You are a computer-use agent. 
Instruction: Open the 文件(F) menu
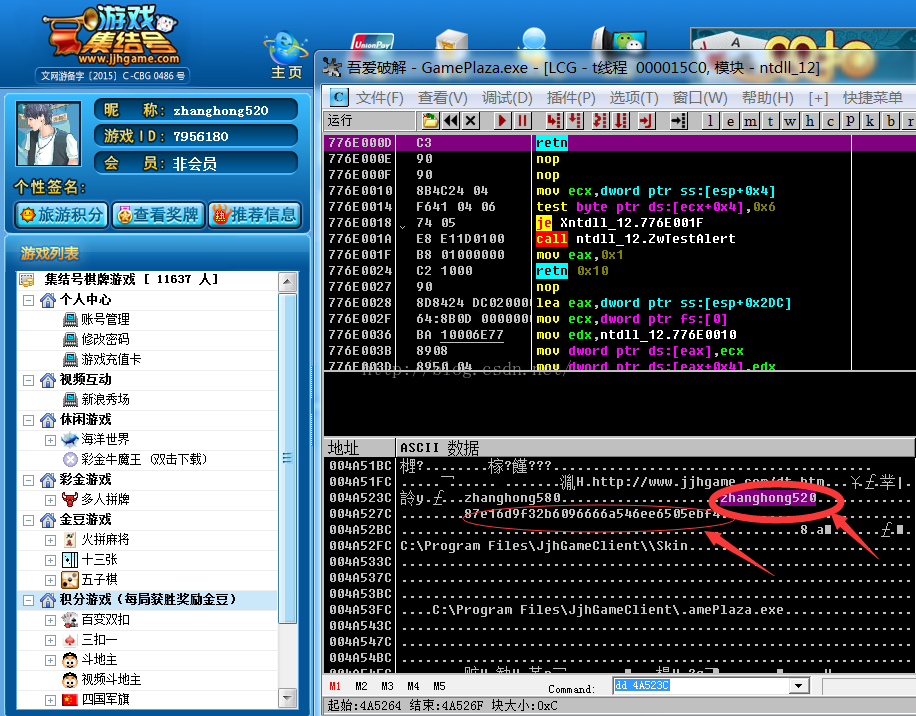(x=379, y=98)
